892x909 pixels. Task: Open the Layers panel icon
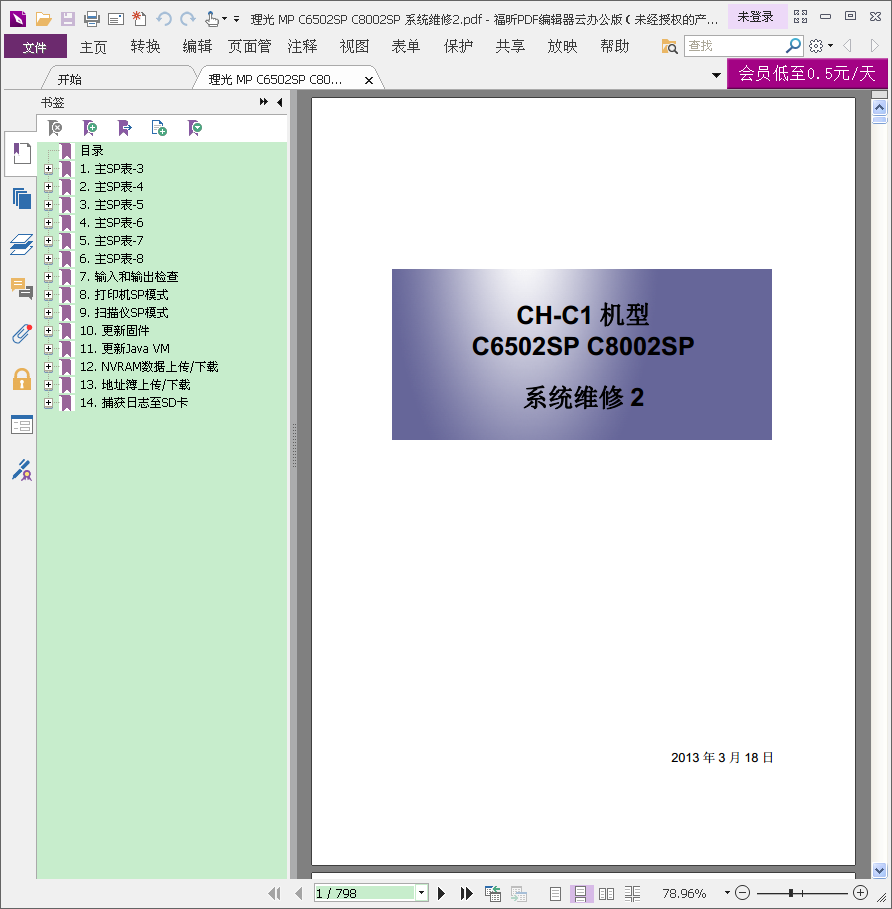click(22, 244)
